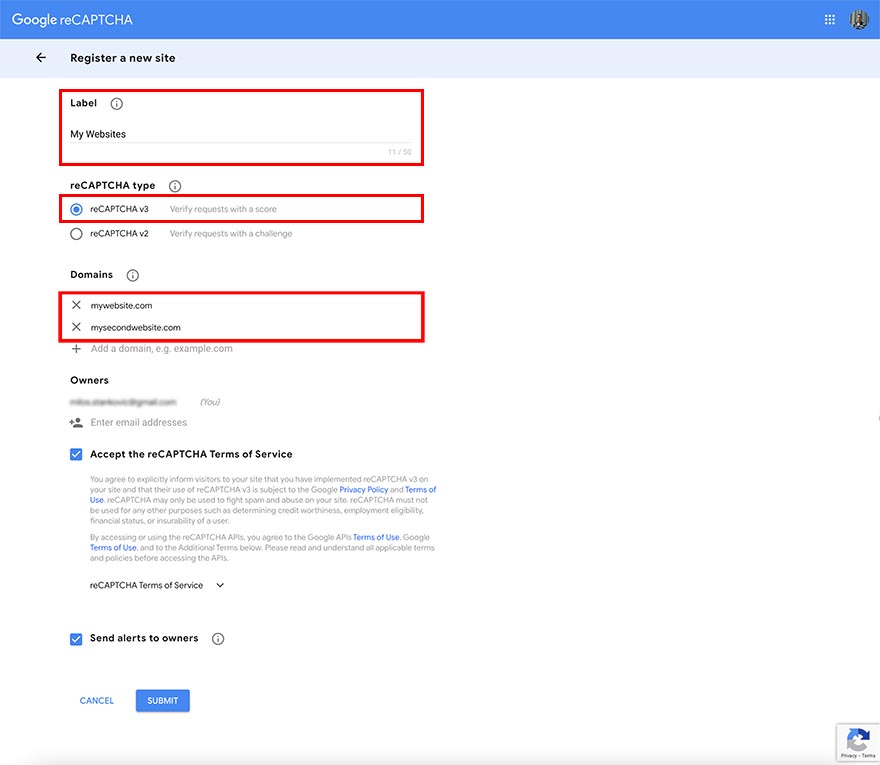880x765 pixels.
Task: Click the Owners section heading
Action: click(x=89, y=380)
